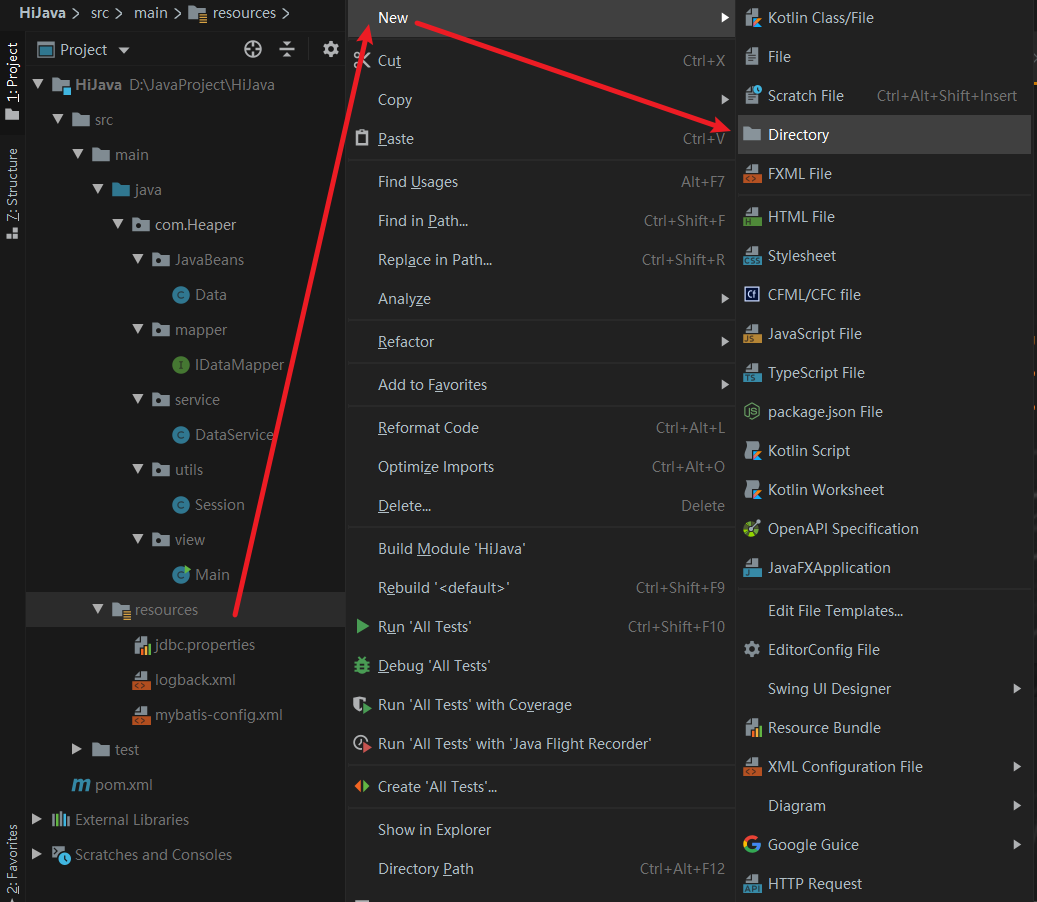
Task: Collapse the src folder node
Action: point(58,119)
